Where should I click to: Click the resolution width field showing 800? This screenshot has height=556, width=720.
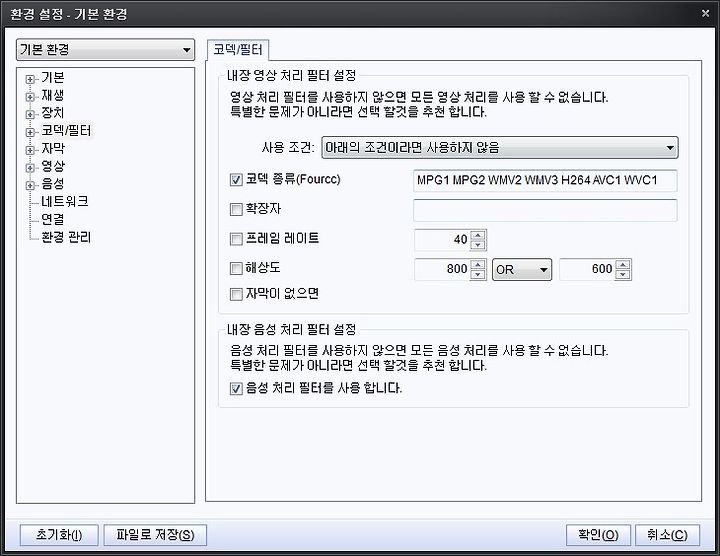[442, 269]
